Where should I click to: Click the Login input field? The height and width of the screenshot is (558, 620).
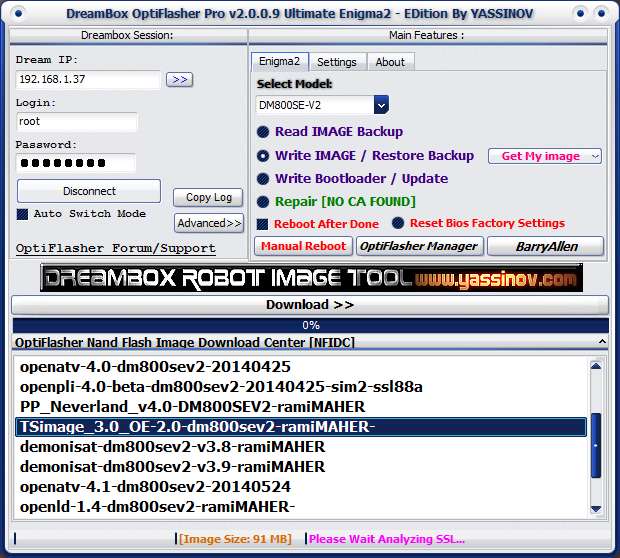click(x=77, y=122)
